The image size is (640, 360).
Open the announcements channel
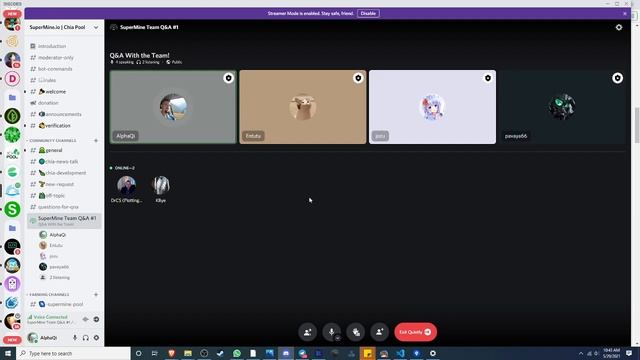(64, 114)
